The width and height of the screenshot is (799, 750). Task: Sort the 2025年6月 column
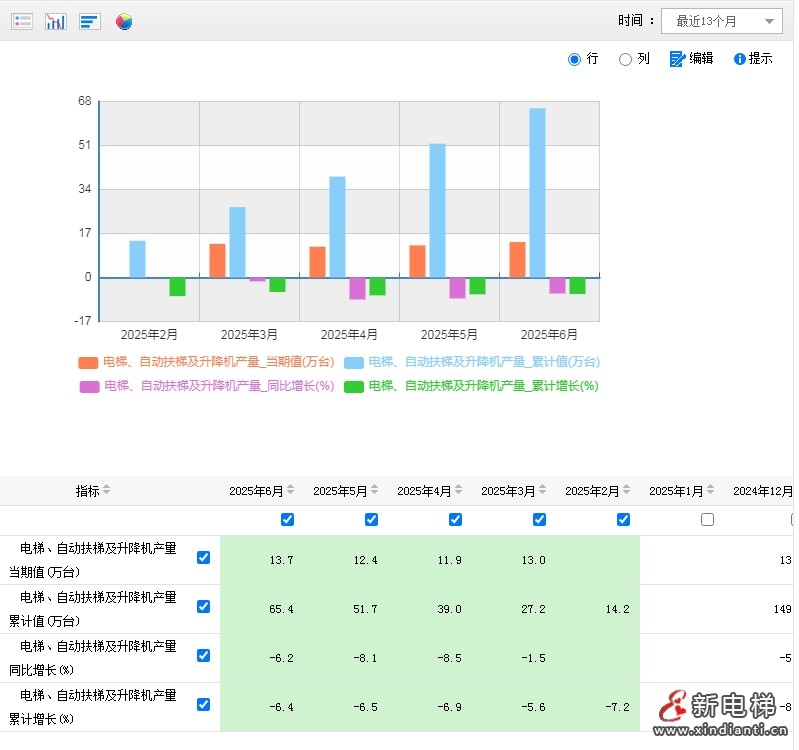point(291,490)
